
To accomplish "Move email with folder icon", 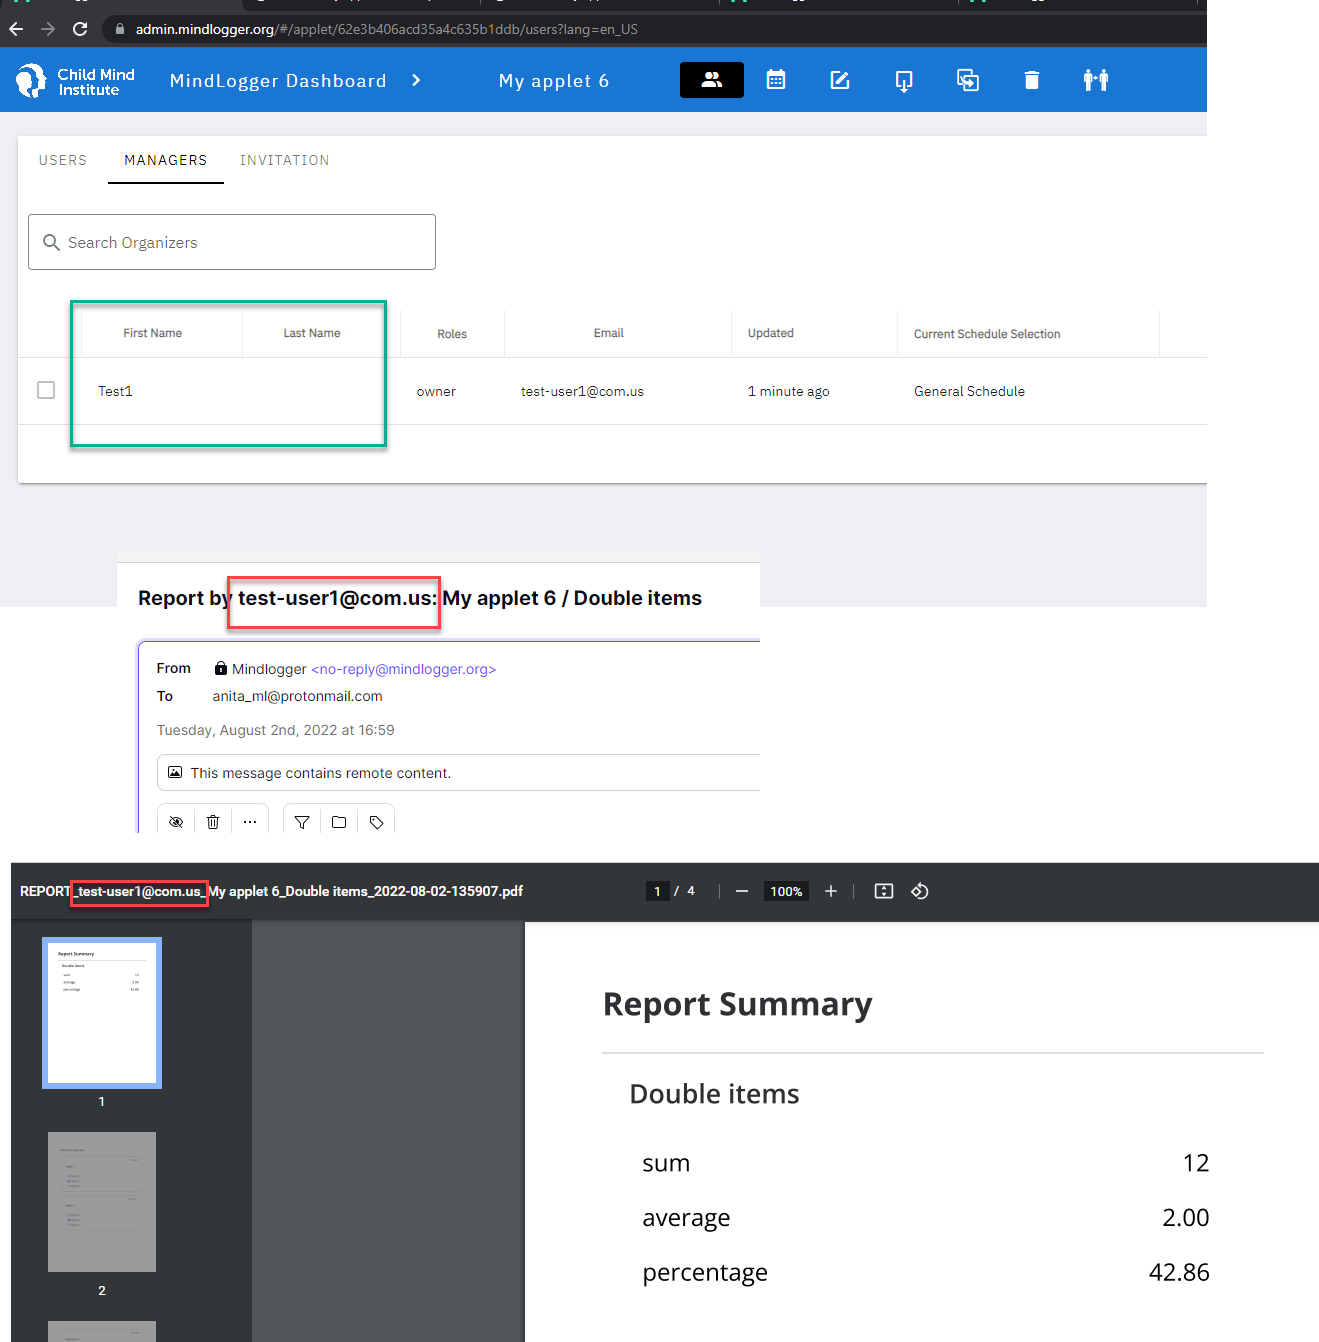I will click(339, 822).
